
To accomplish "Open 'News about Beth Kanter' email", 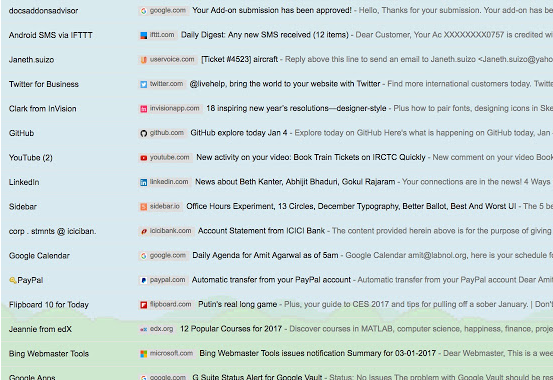I will pyautogui.click(x=295, y=182).
